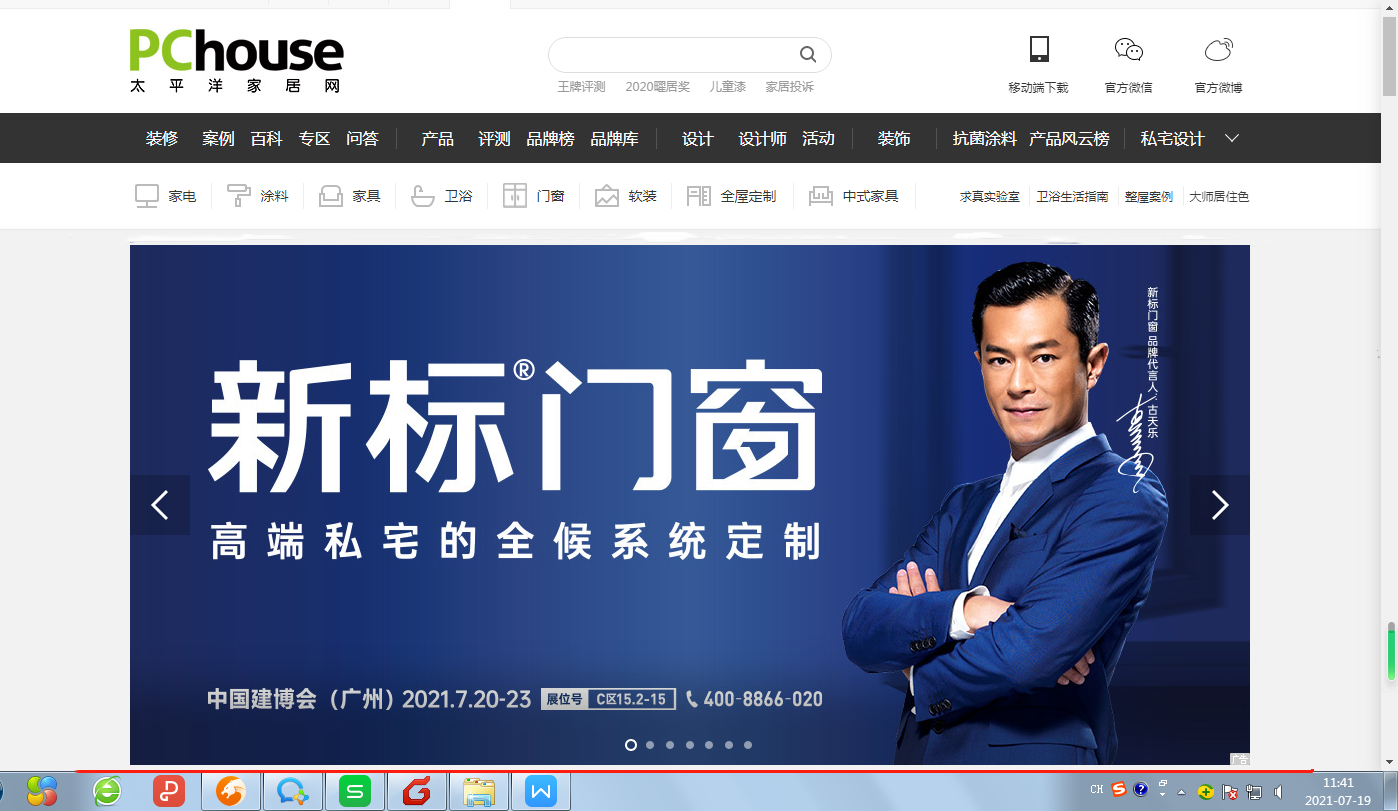Screen dimensions: 1398x811
Task: Select 抗菌涂料 in the main navigation
Action: tap(985, 139)
